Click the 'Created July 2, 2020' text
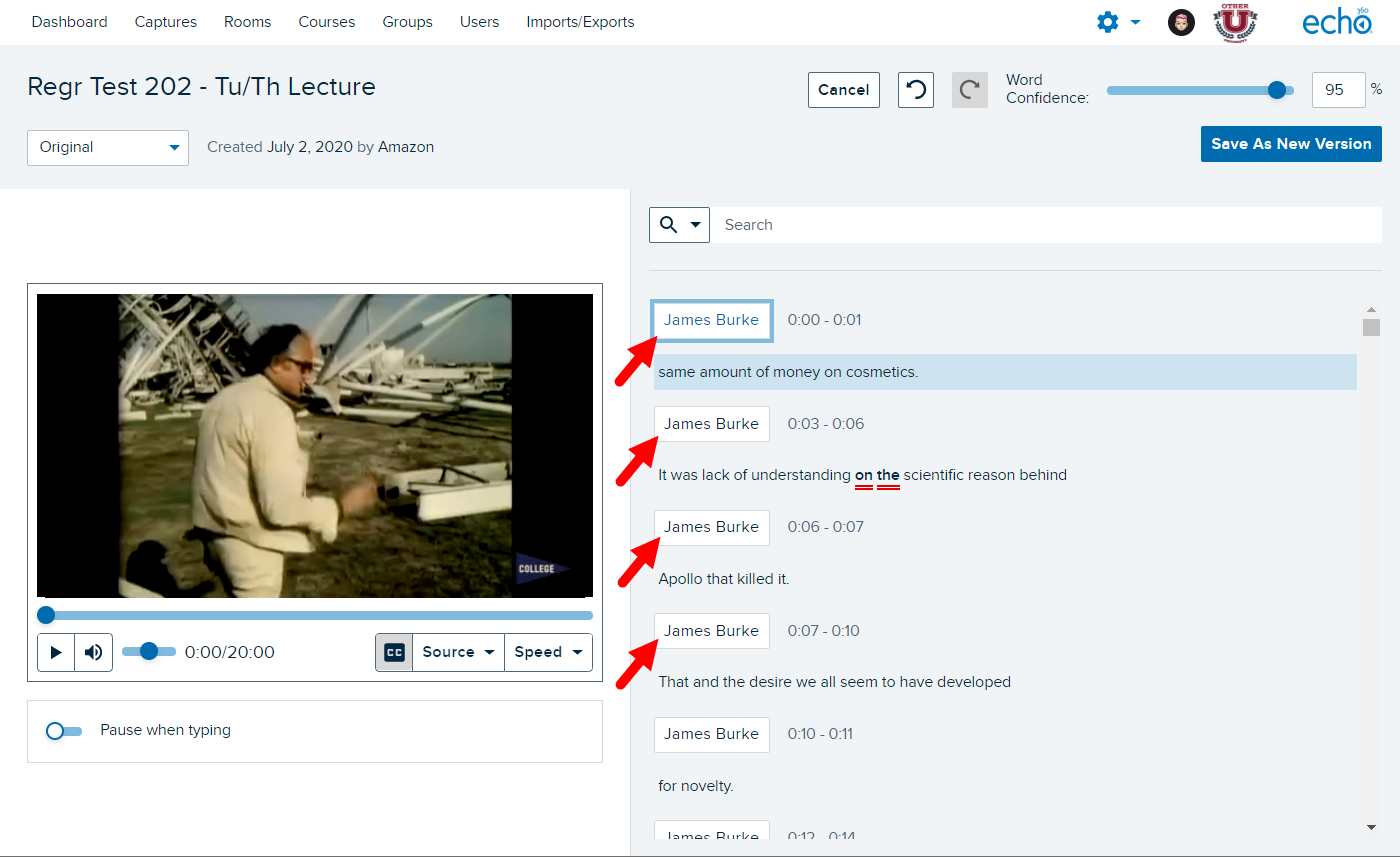The width and height of the screenshot is (1400, 857). (x=279, y=147)
